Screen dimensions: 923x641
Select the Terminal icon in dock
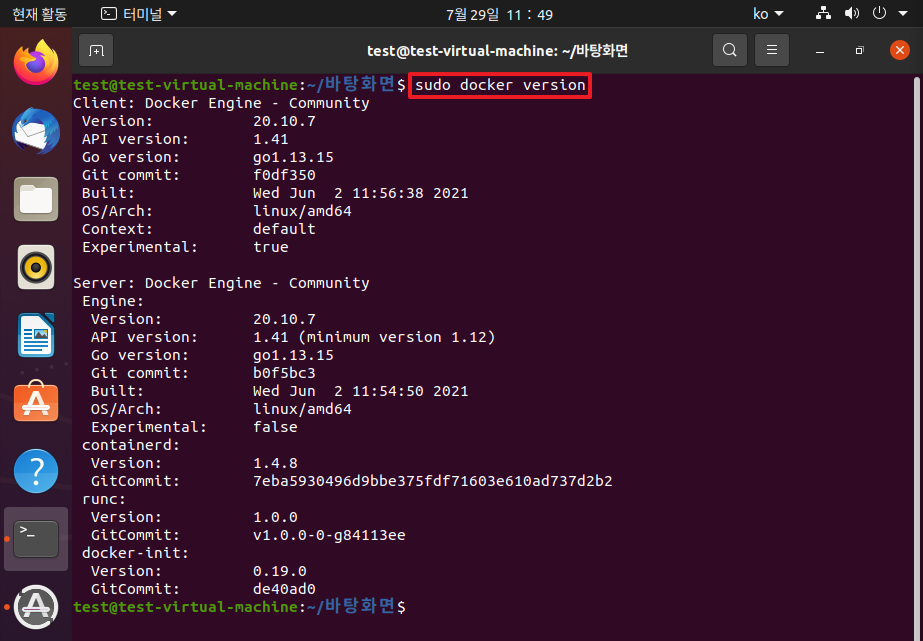coord(36,539)
